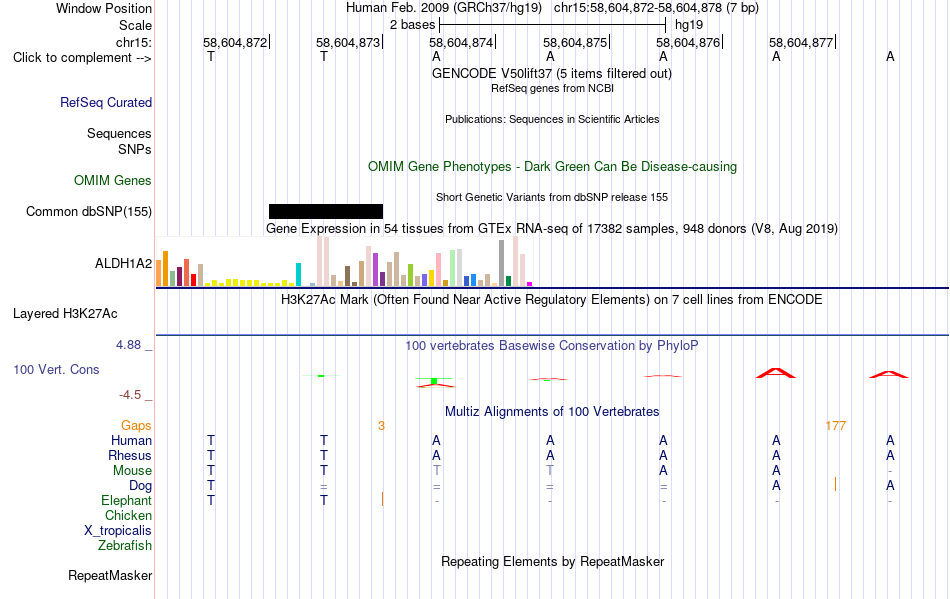The width and height of the screenshot is (950, 599).
Task: Click the 4.88 PhyloP scale value
Action: (x=128, y=345)
